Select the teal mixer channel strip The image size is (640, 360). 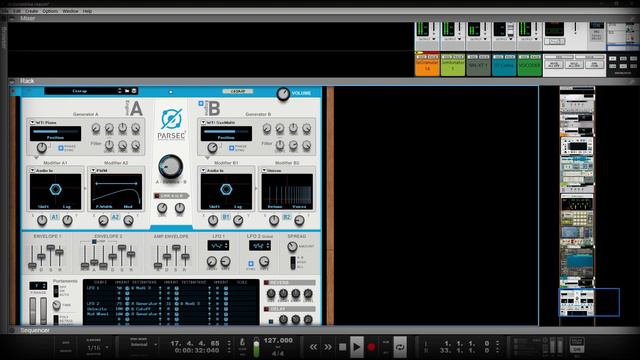coord(504,65)
